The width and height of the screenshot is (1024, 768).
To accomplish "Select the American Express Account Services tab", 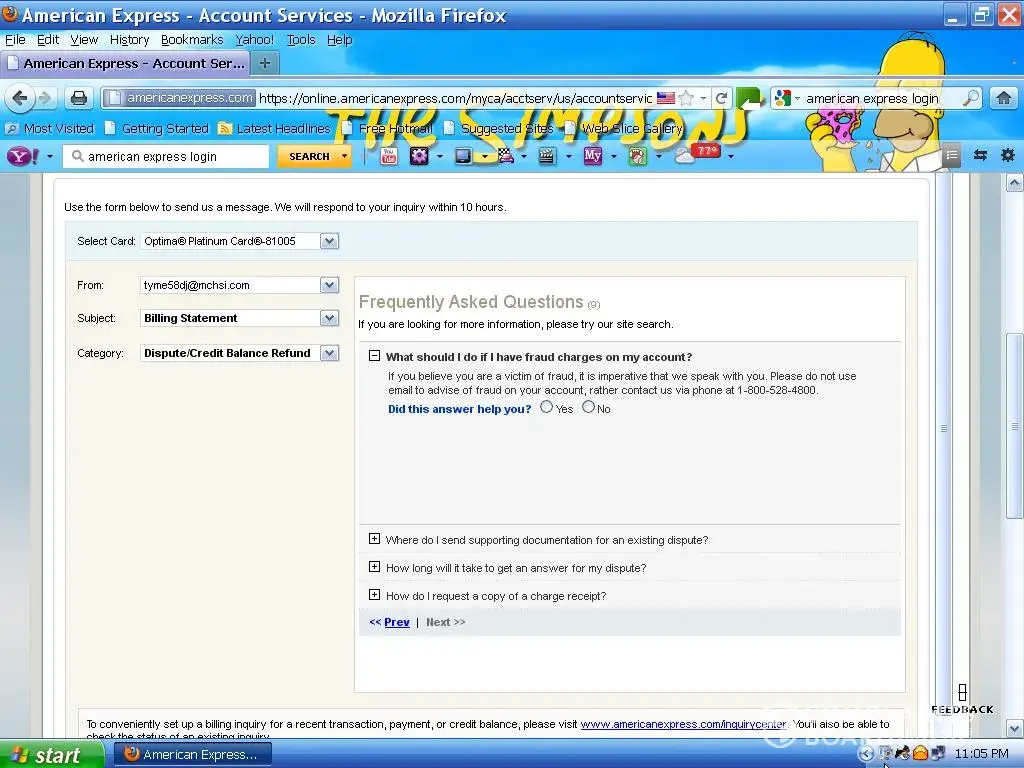I will tap(125, 63).
